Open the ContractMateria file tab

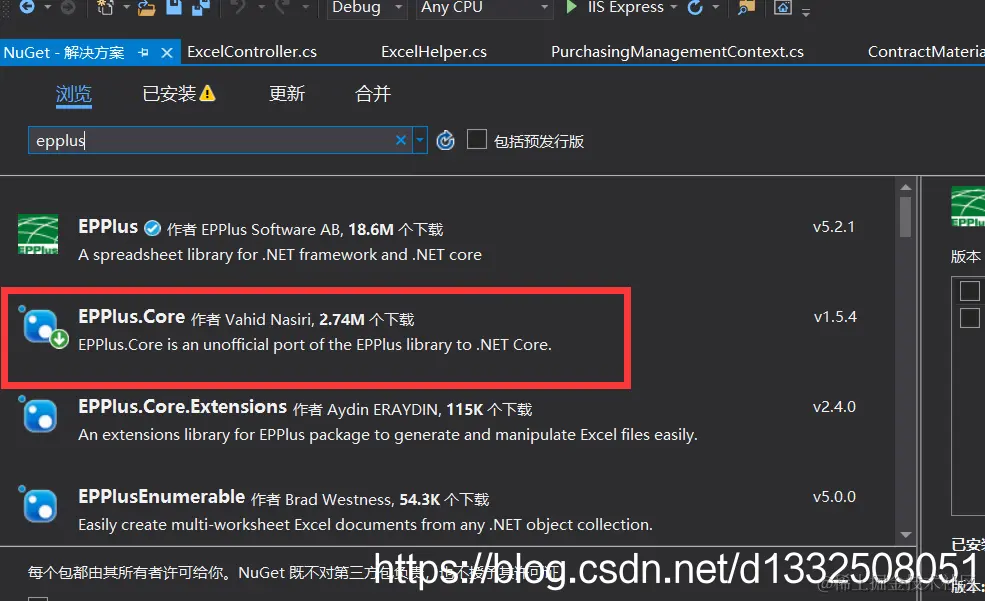coord(925,52)
